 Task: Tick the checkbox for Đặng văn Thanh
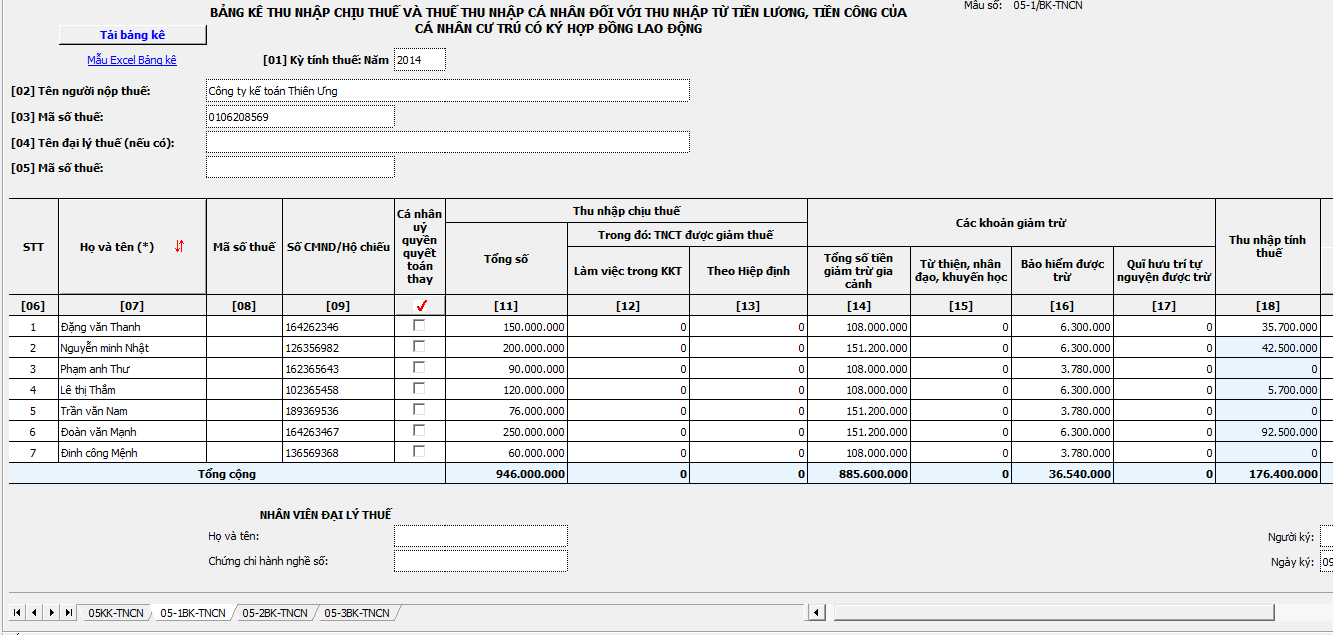[x=419, y=326]
